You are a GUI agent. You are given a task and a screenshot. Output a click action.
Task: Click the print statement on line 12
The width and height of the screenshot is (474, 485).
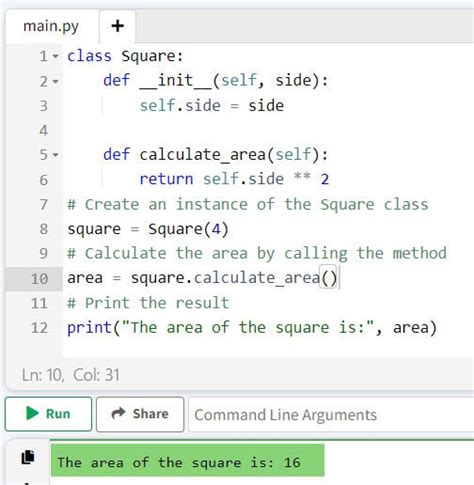click(x=252, y=328)
